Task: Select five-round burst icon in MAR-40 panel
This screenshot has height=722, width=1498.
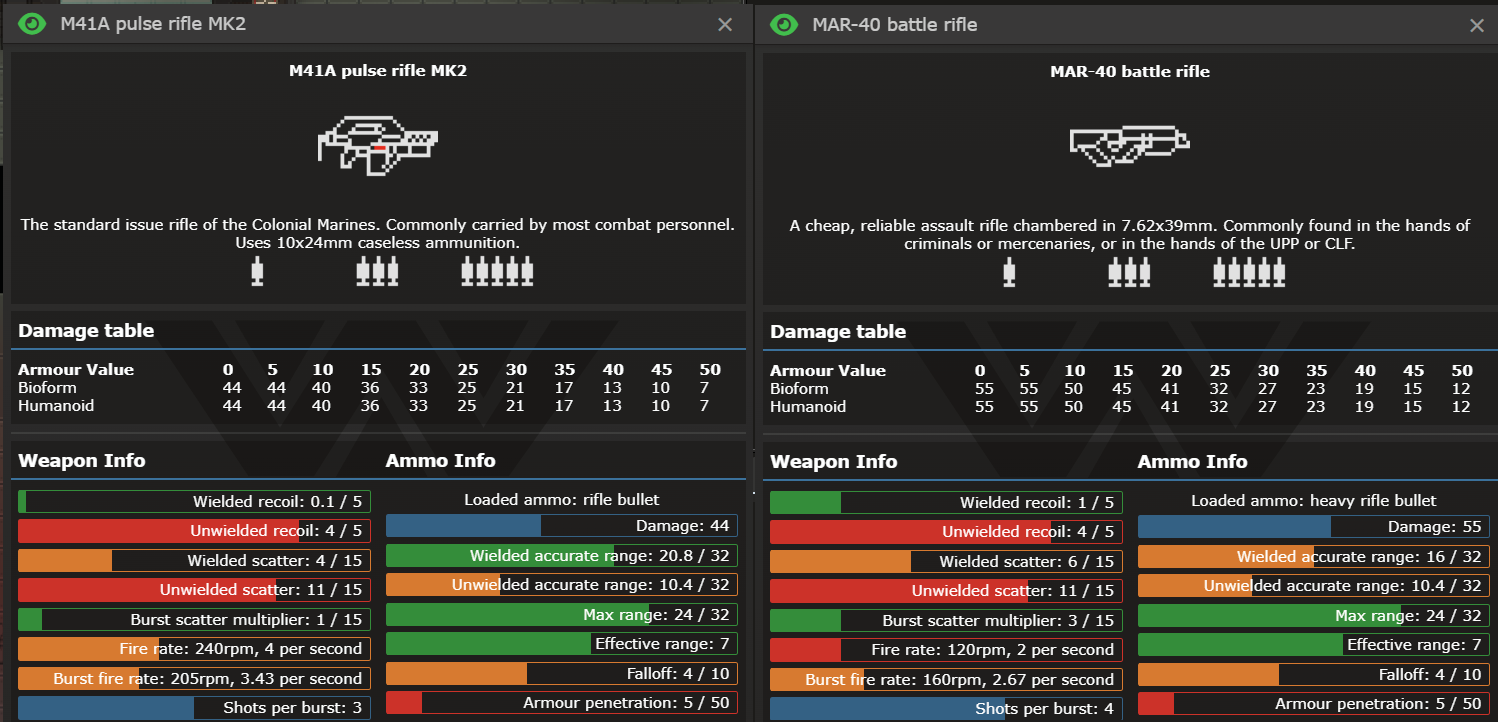Action: tap(1248, 272)
